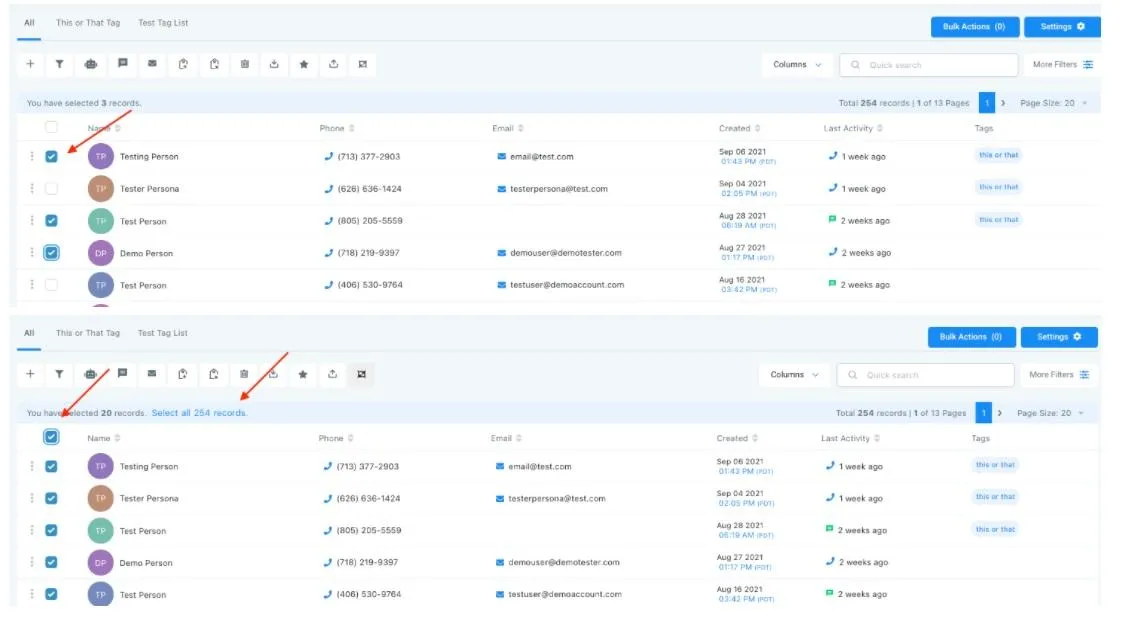Click the envelope email icon in lower toolbar
Viewport: 1126px width, 623px height.
tap(152, 373)
